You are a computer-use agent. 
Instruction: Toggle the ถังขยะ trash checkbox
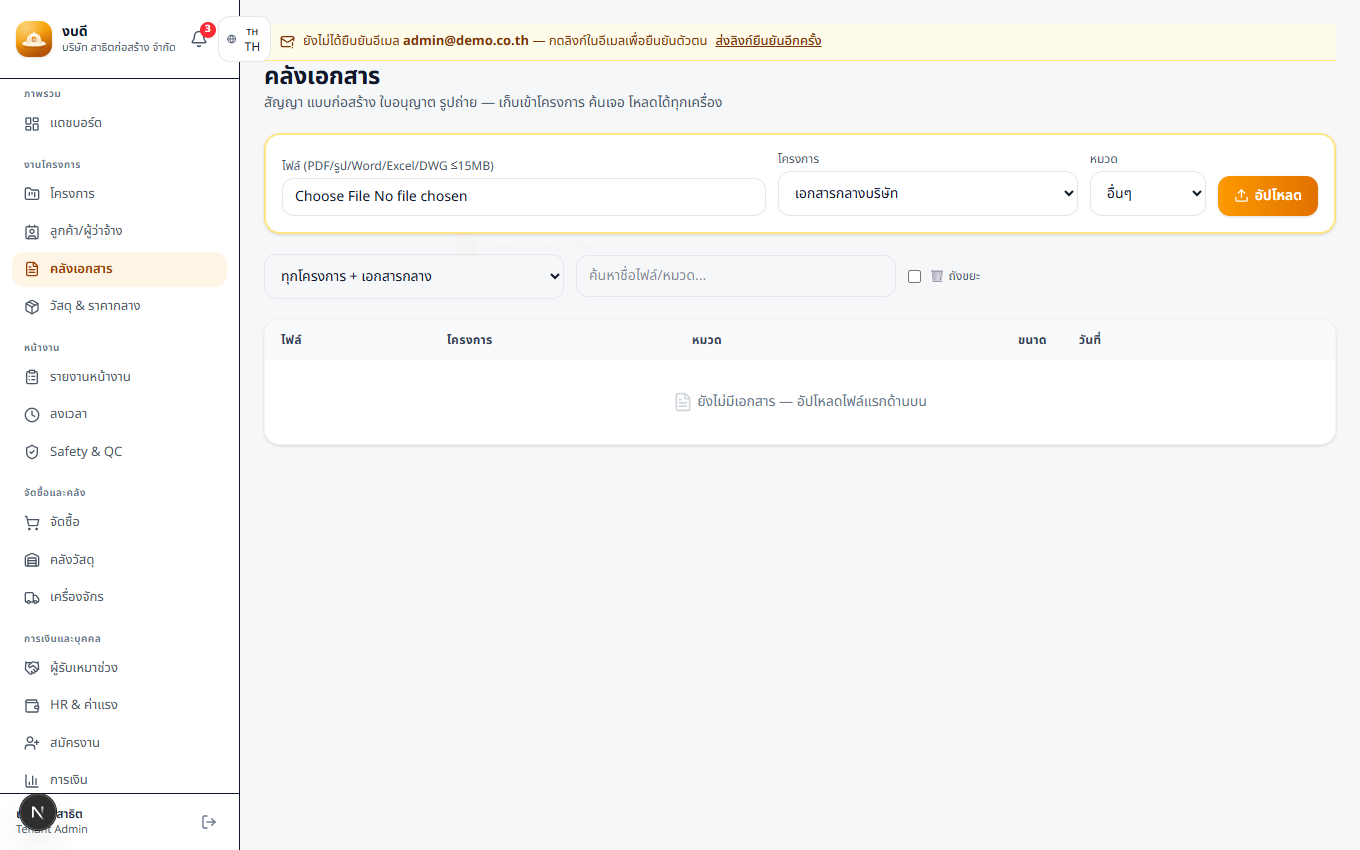point(914,276)
